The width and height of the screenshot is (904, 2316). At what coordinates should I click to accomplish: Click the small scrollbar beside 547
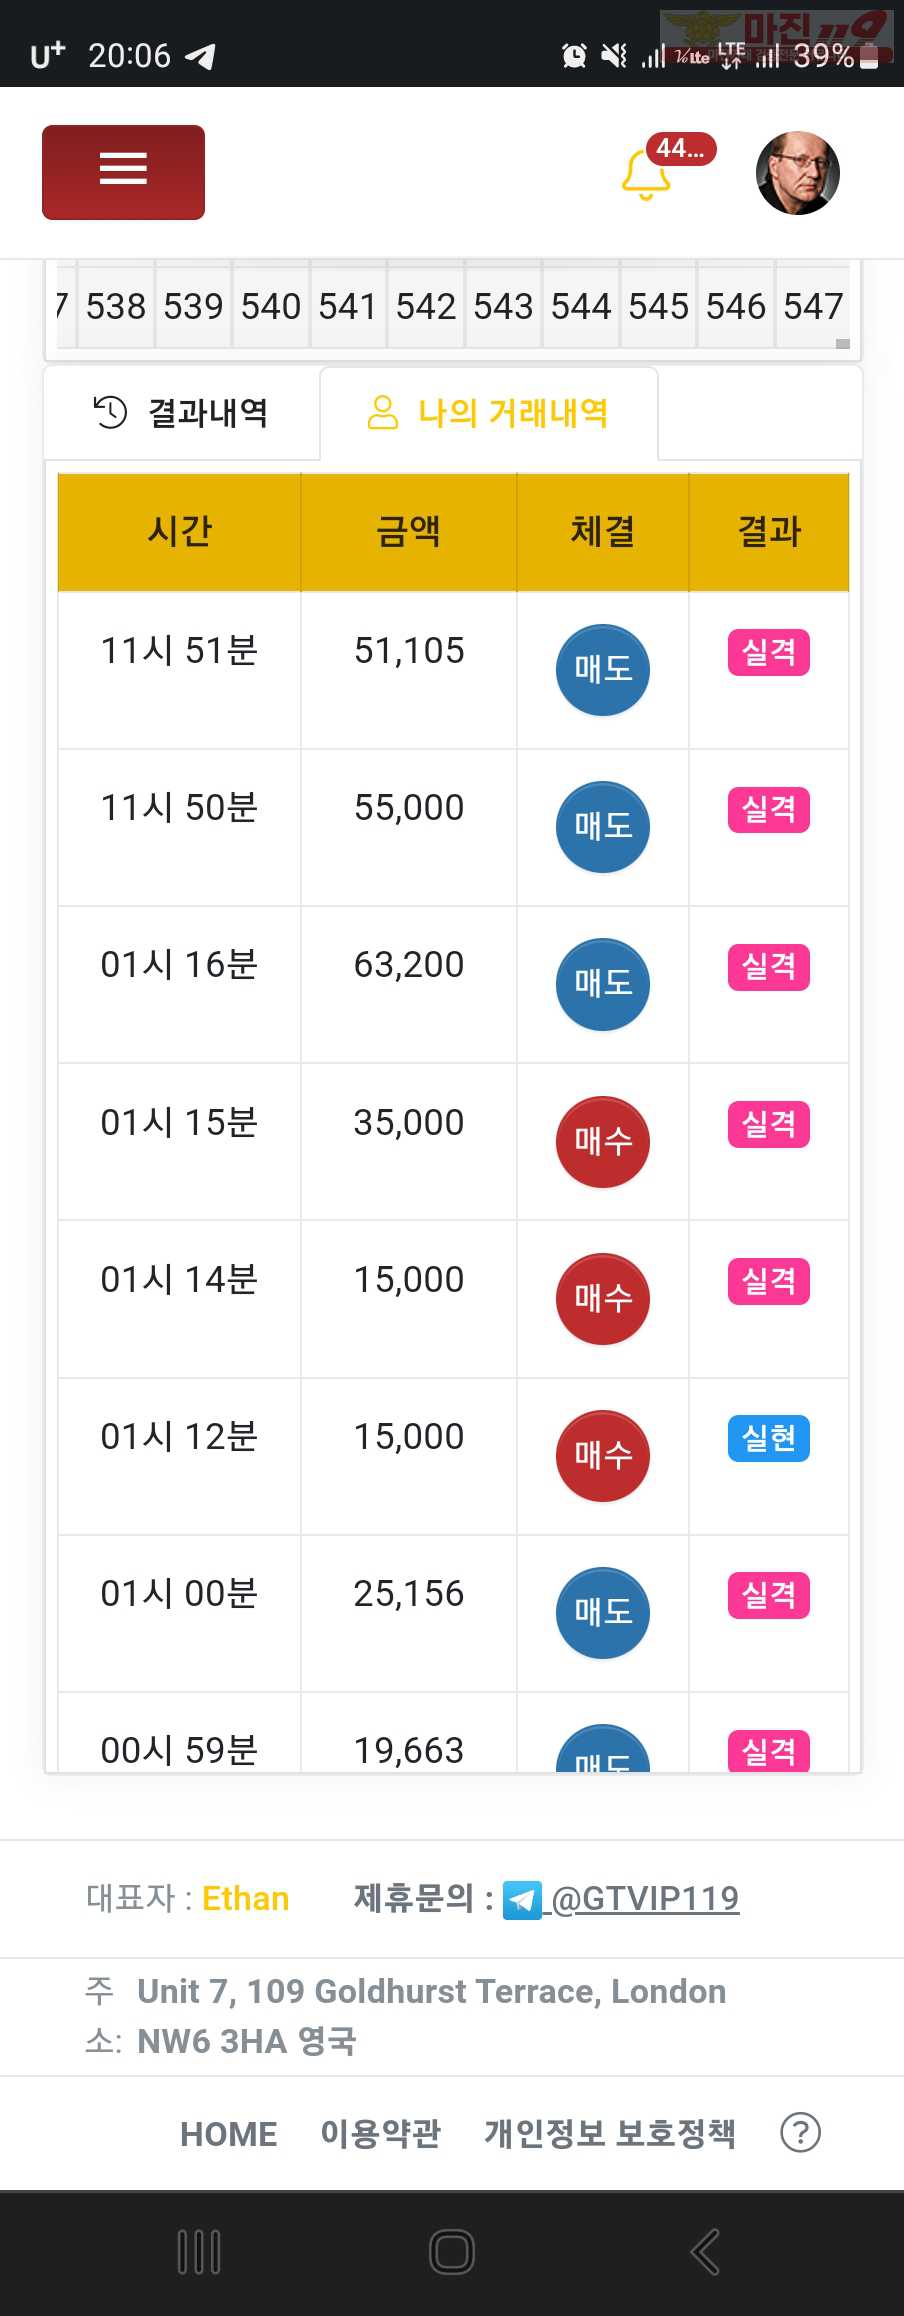click(x=843, y=343)
